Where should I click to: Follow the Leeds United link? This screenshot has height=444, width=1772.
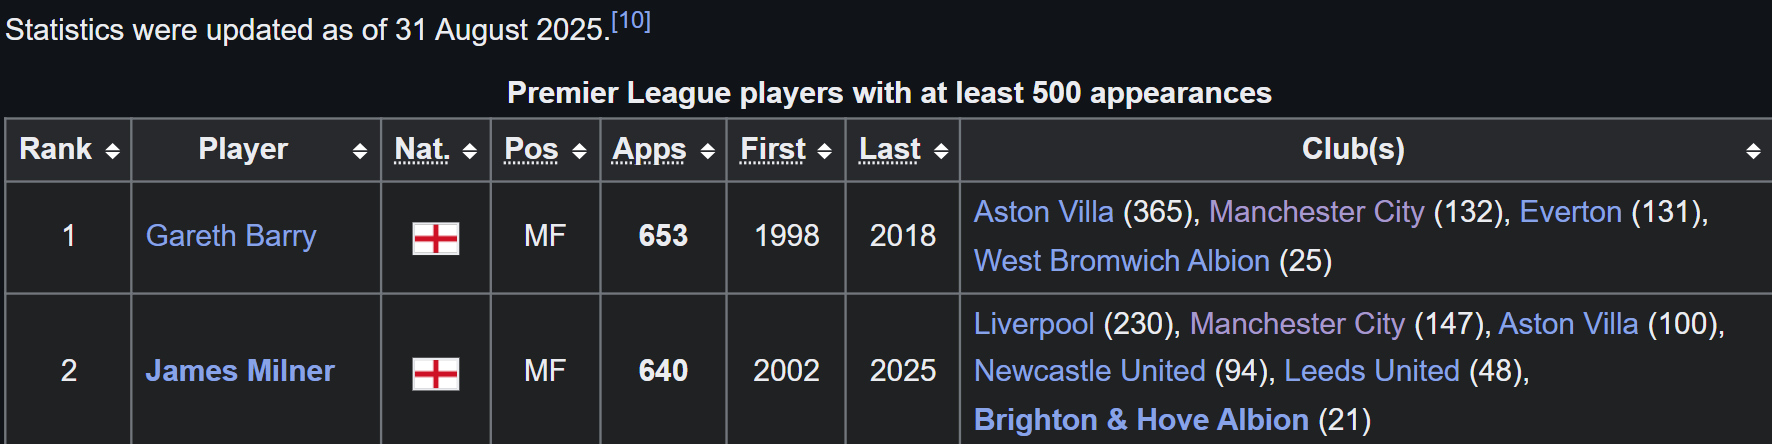click(x=1372, y=371)
